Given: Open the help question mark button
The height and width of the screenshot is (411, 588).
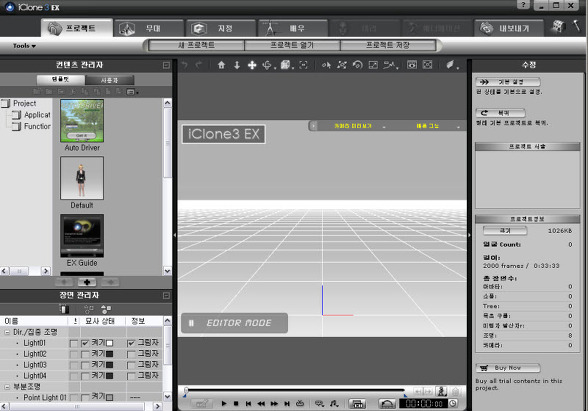Looking at the screenshot, I should click(x=524, y=5).
